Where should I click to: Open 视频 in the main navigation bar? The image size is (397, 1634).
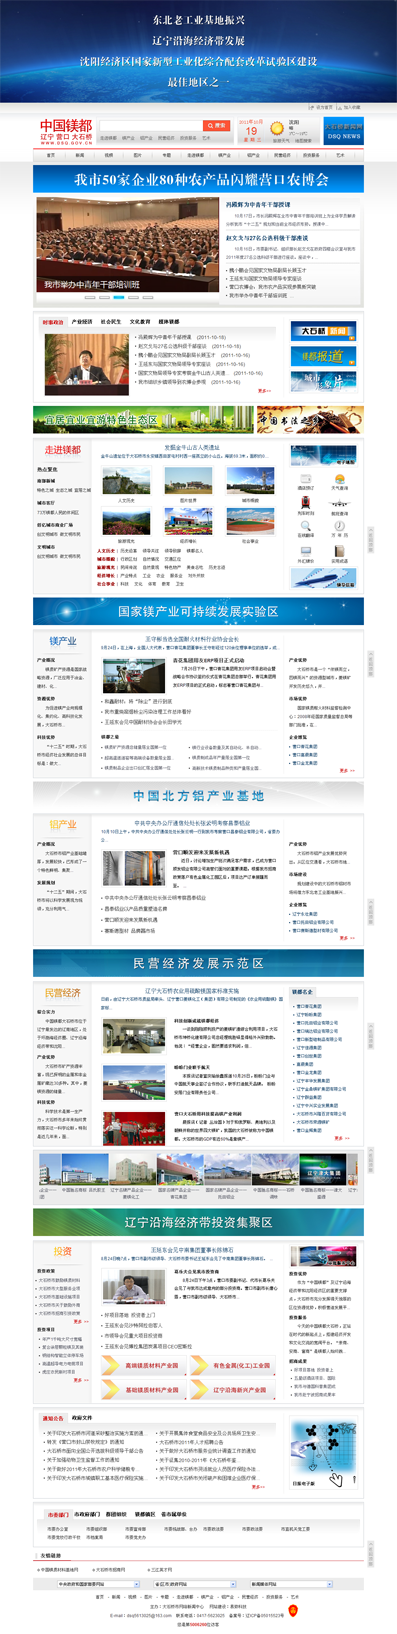coord(108,155)
